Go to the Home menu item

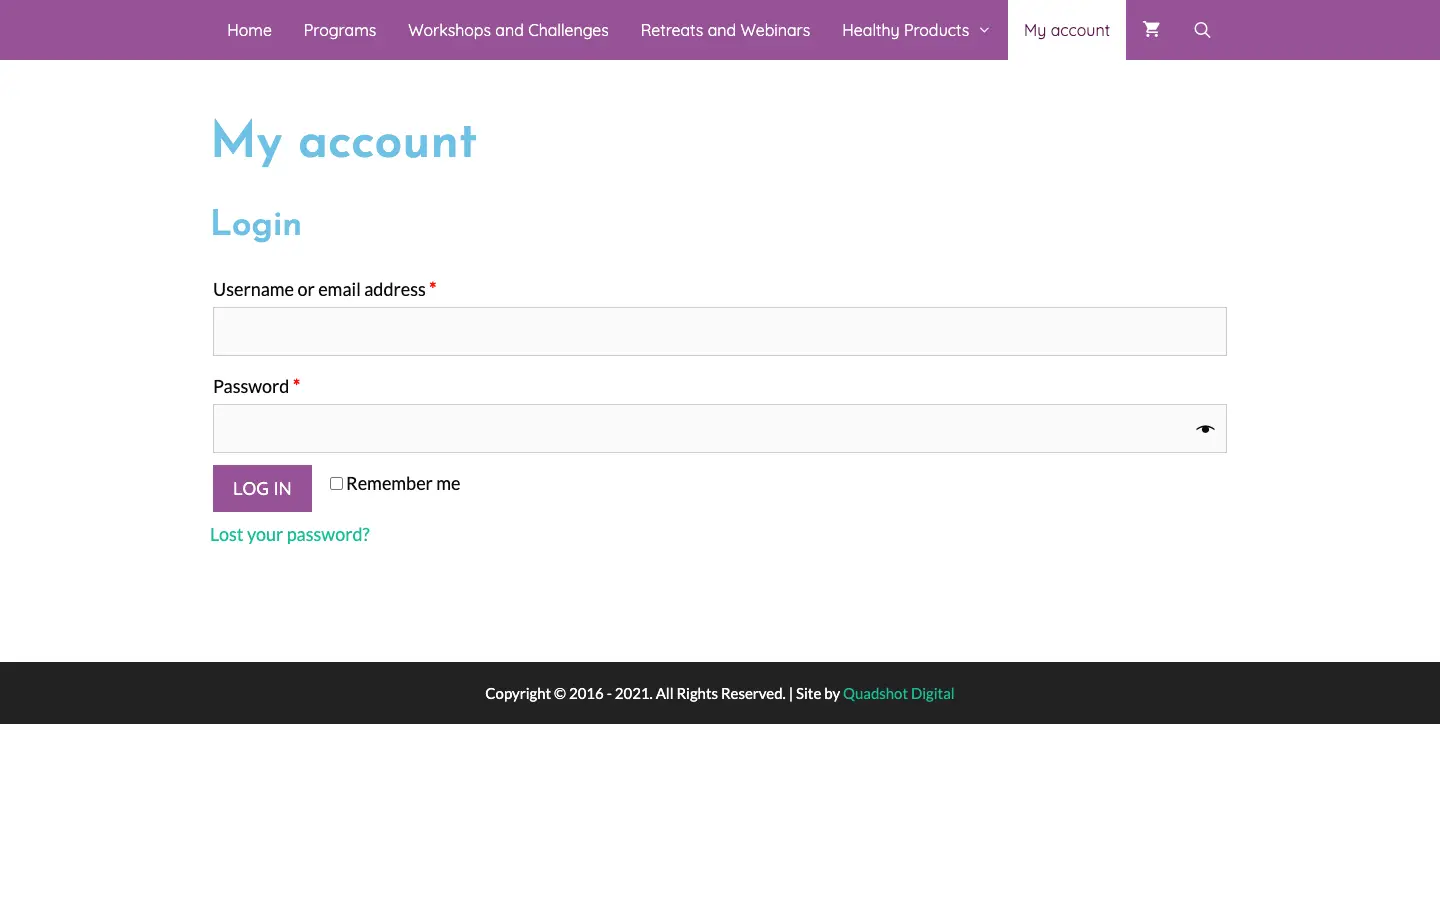click(x=249, y=30)
